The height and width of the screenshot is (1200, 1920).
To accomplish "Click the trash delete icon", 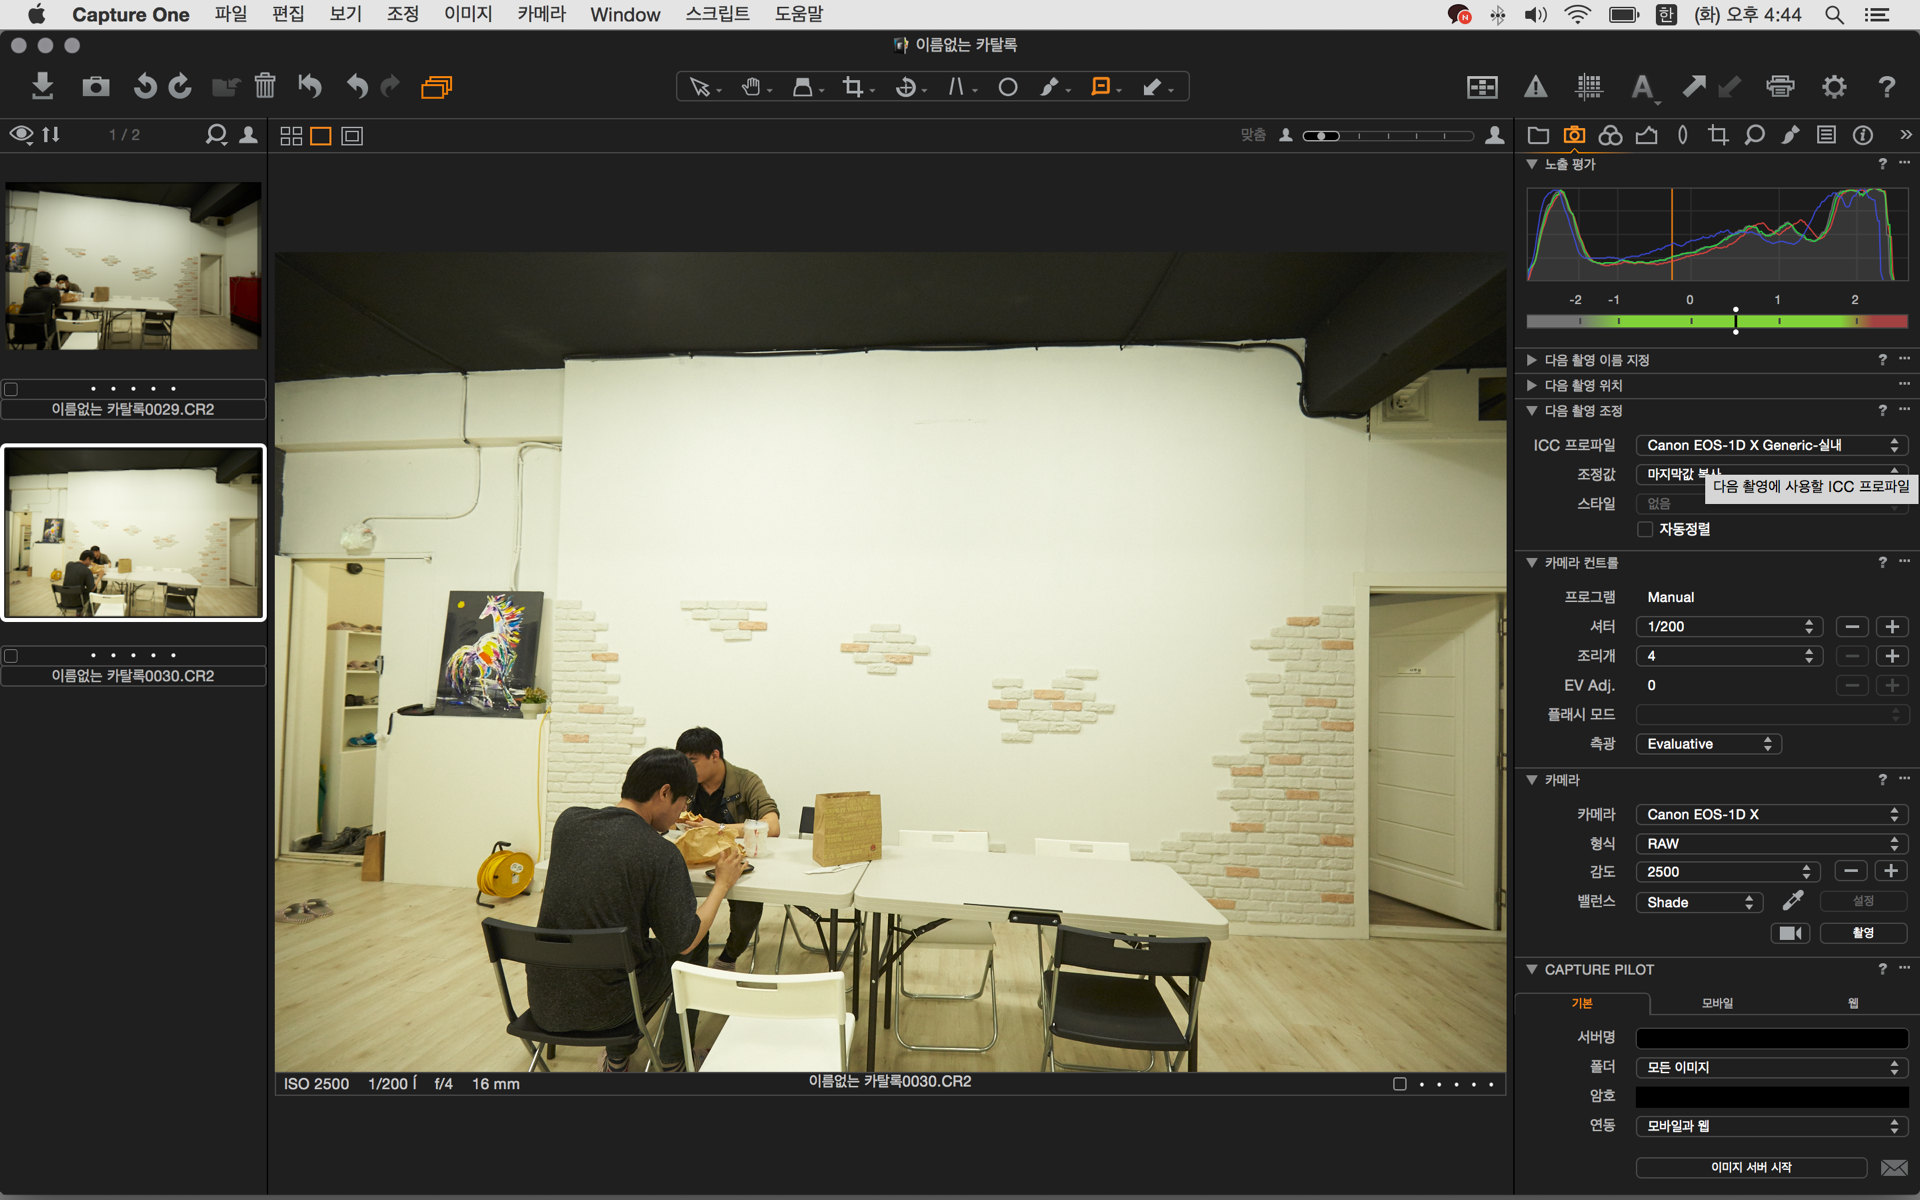I will [264, 86].
